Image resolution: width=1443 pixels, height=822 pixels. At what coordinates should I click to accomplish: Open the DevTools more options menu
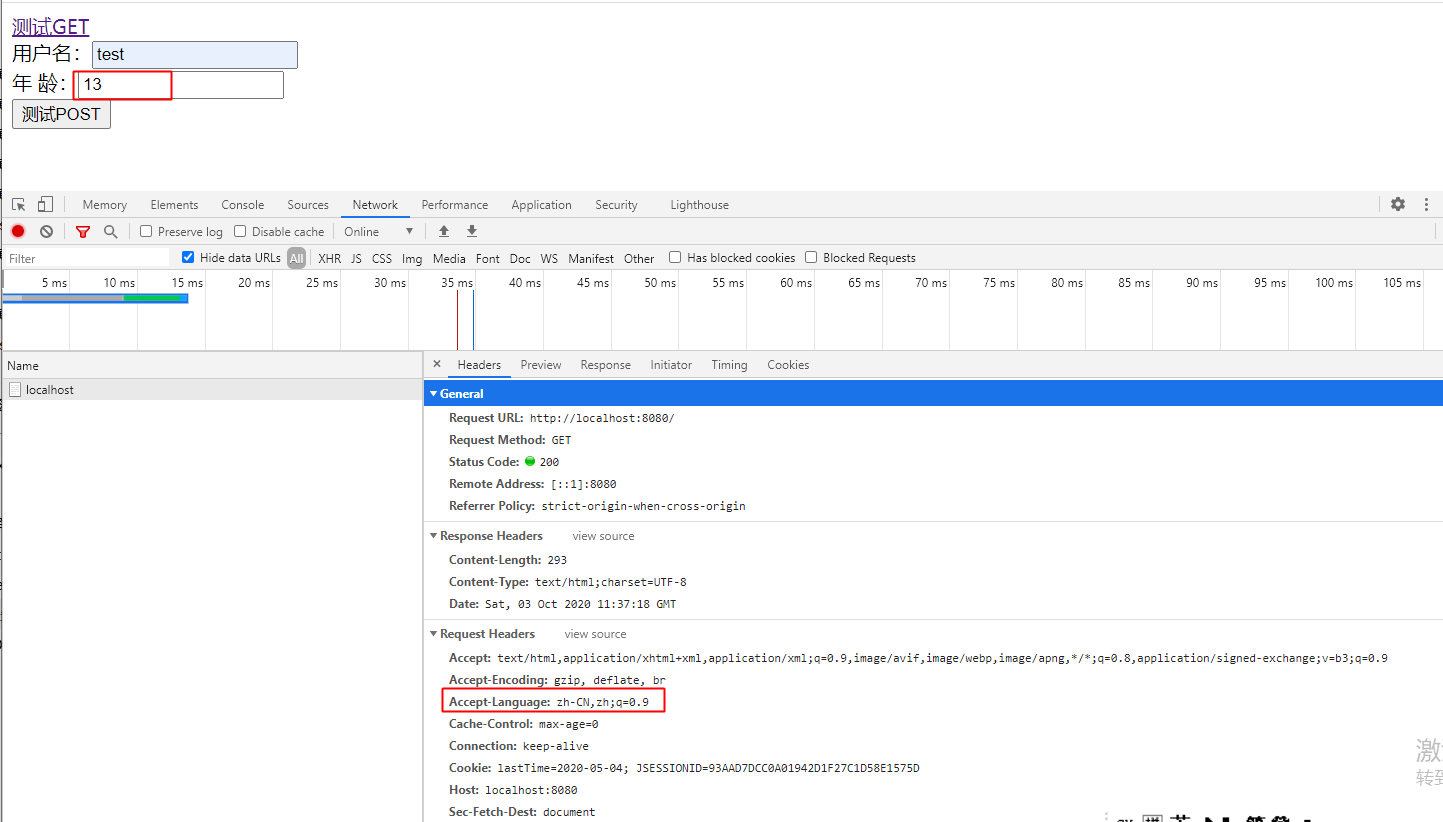(x=1426, y=204)
